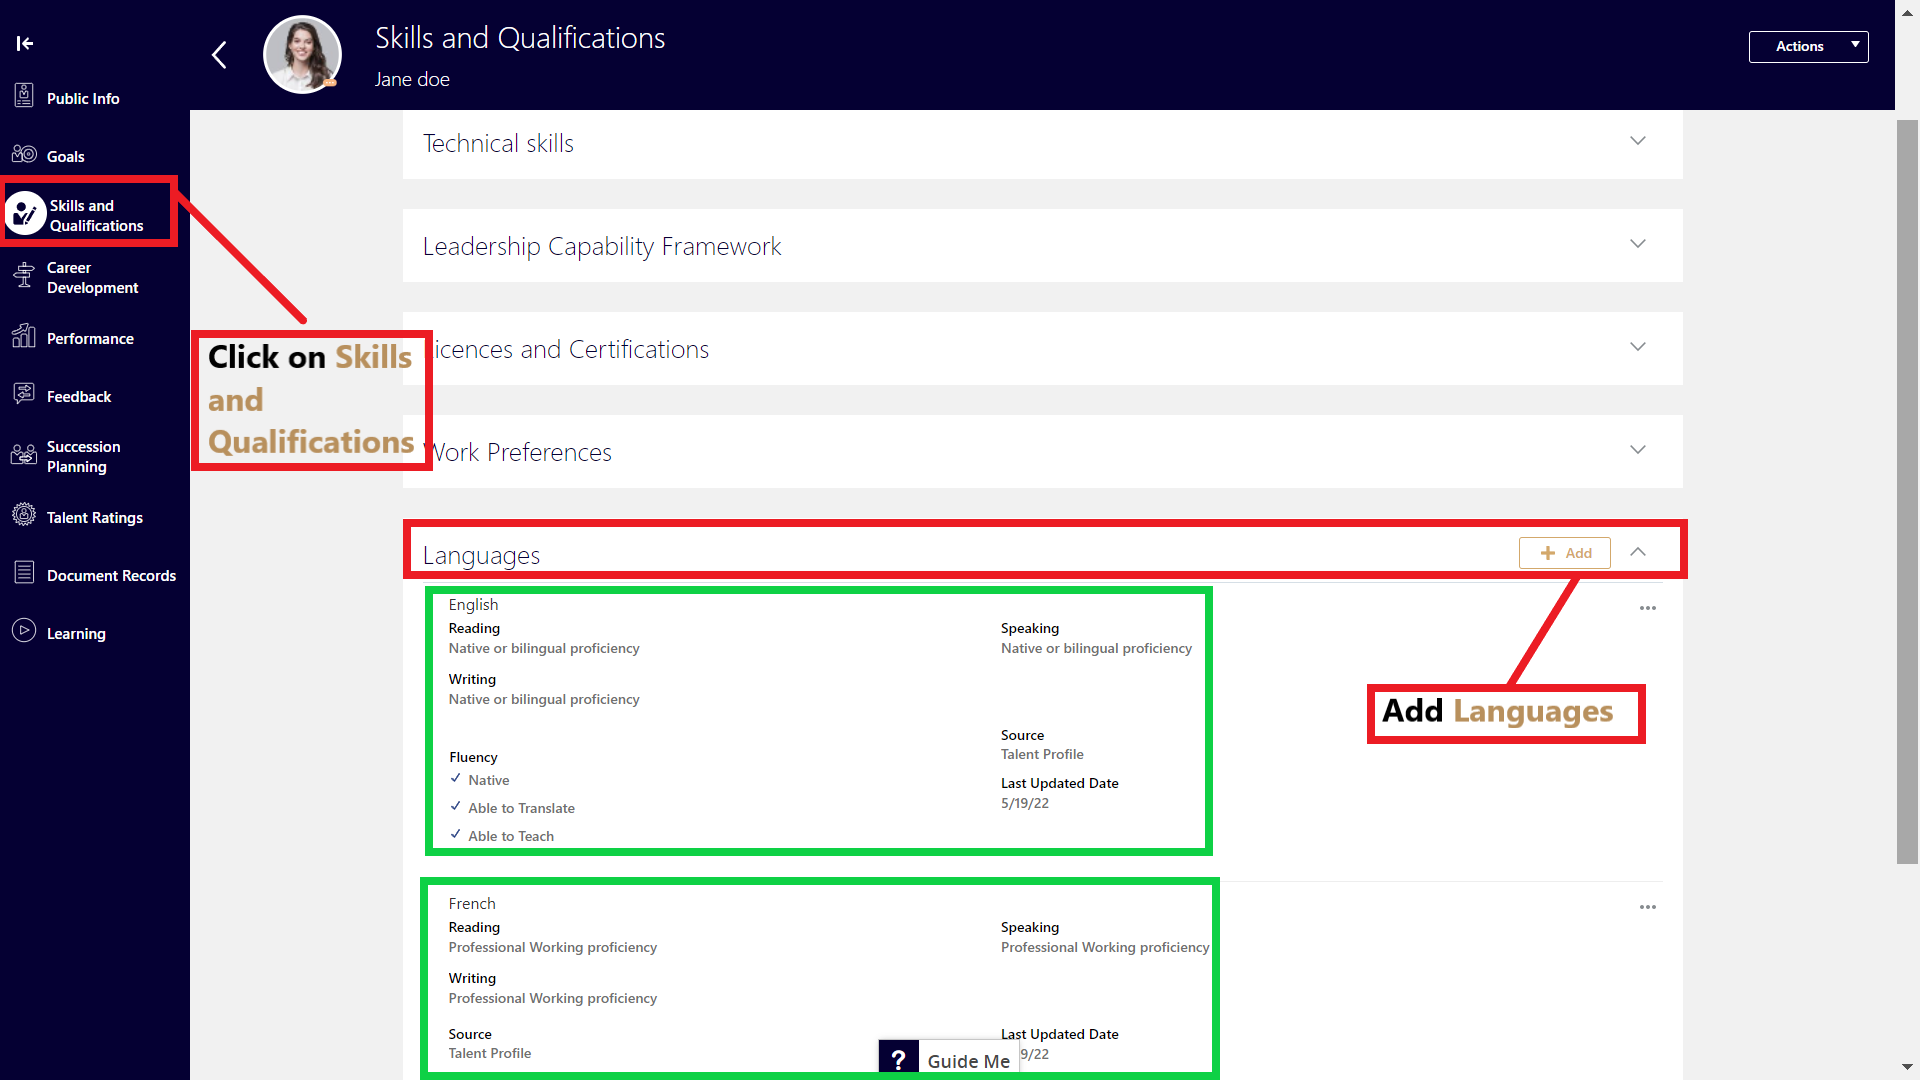Collapse the Languages section
Image resolution: width=1920 pixels, height=1080 pixels.
coord(1637,552)
